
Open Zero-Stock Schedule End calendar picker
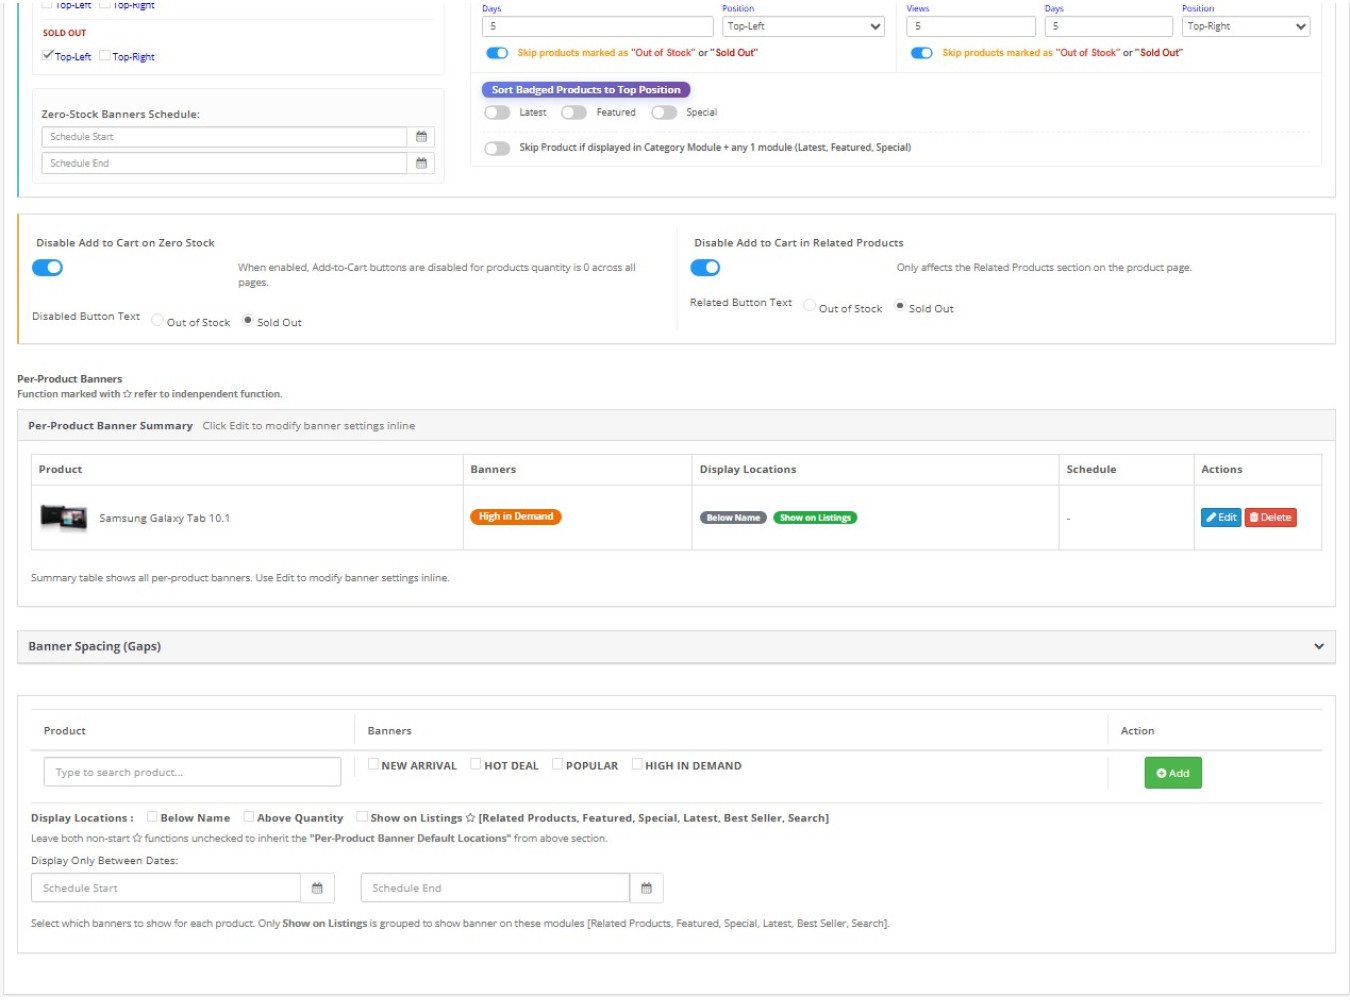click(421, 163)
